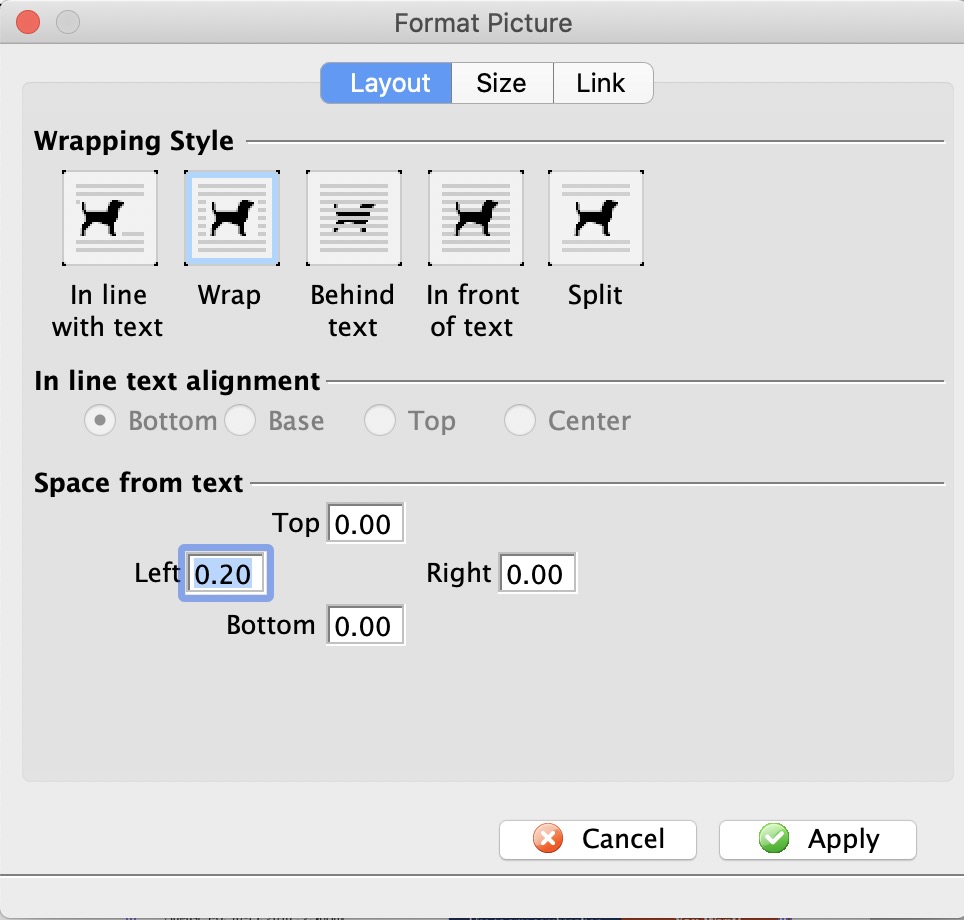This screenshot has height=920, width=964.
Task: Click the Left space input field
Action: coord(226,573)
